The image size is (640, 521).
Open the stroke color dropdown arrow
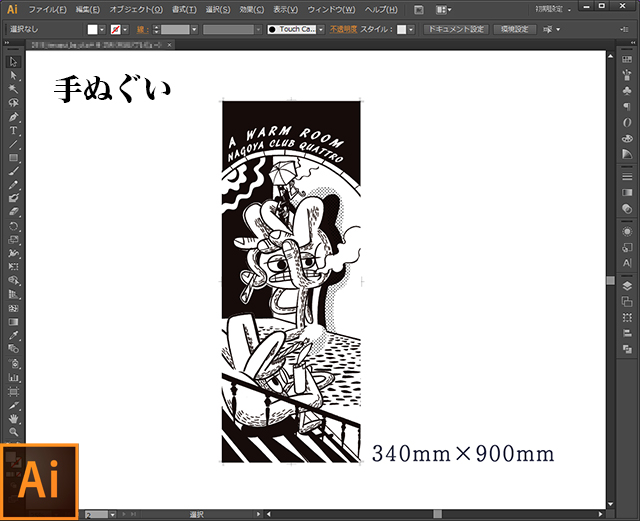(125, 29)
